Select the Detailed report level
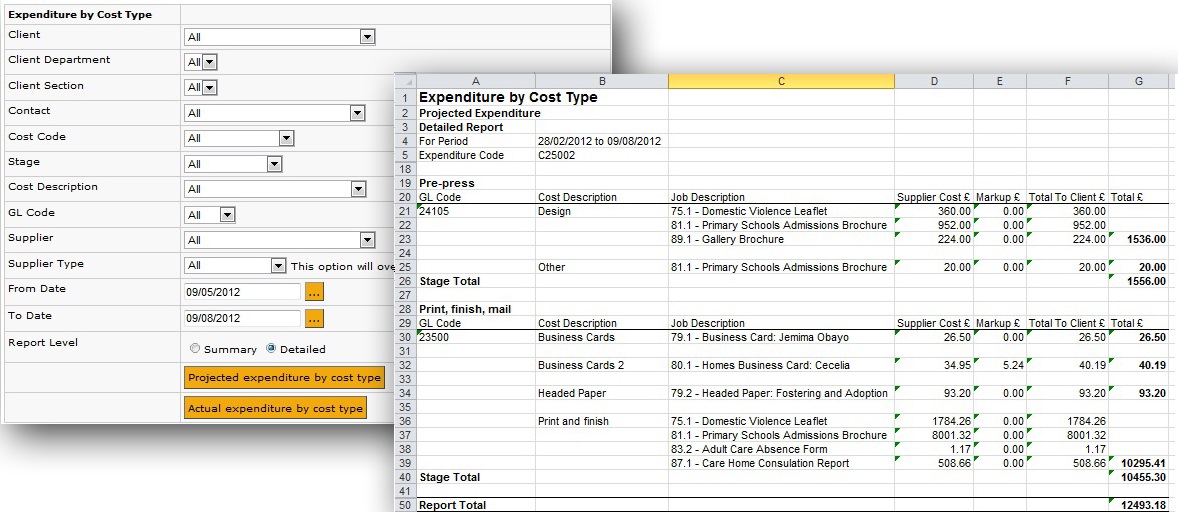Screen dimensions: 1178x512 [x=271, y=348]
